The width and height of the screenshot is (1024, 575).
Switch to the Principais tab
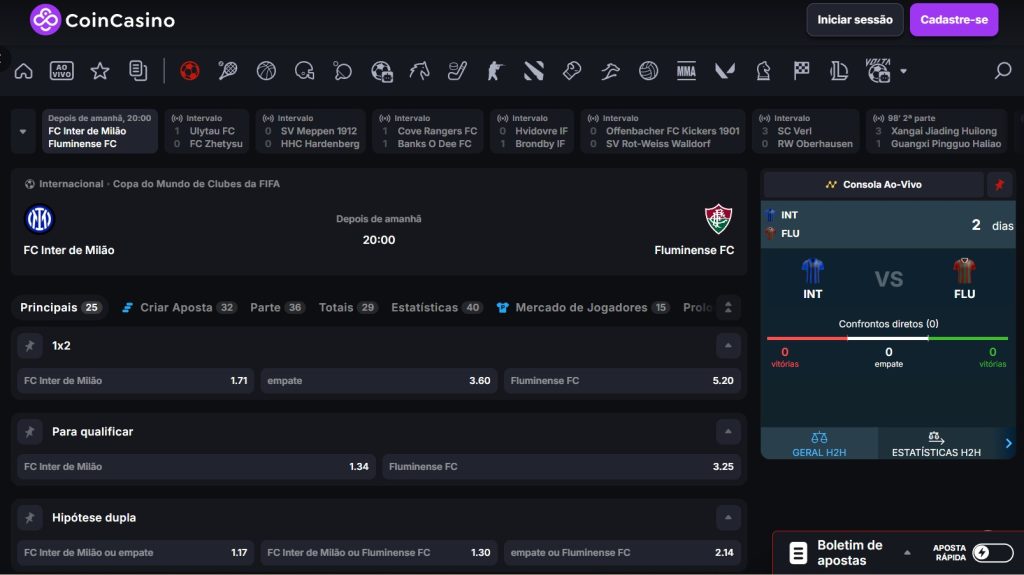click(61, 308)
